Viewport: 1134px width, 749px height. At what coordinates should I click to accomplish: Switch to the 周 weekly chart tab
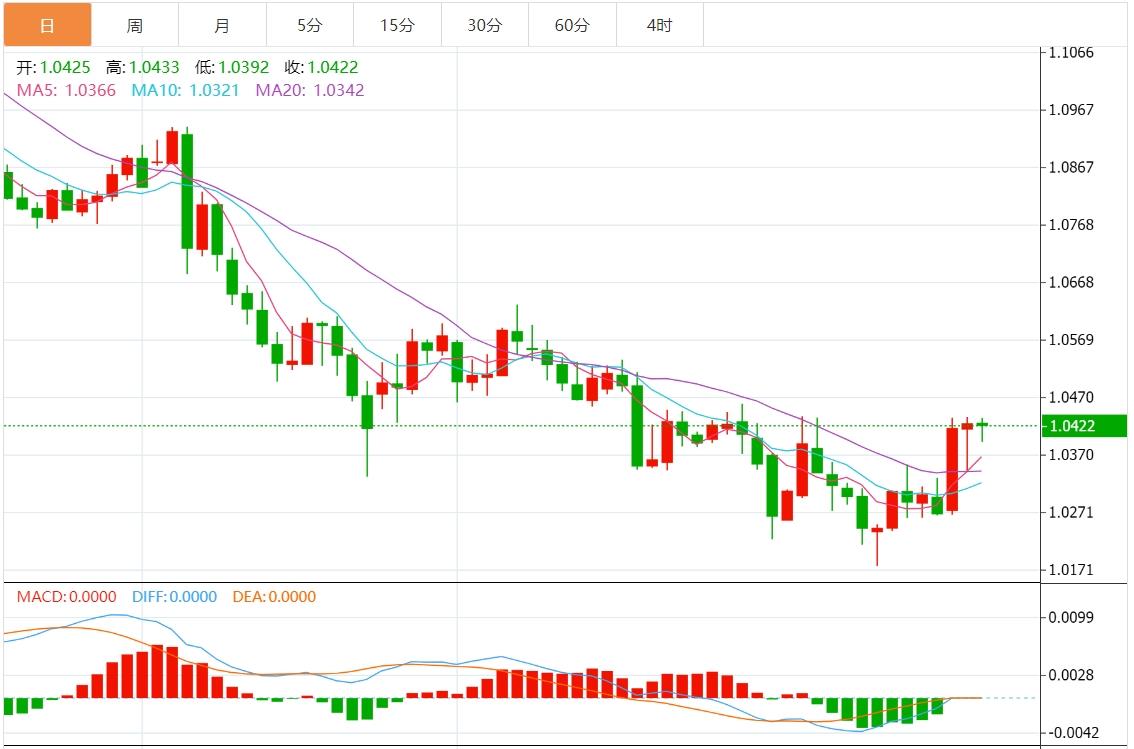[134, 25]
